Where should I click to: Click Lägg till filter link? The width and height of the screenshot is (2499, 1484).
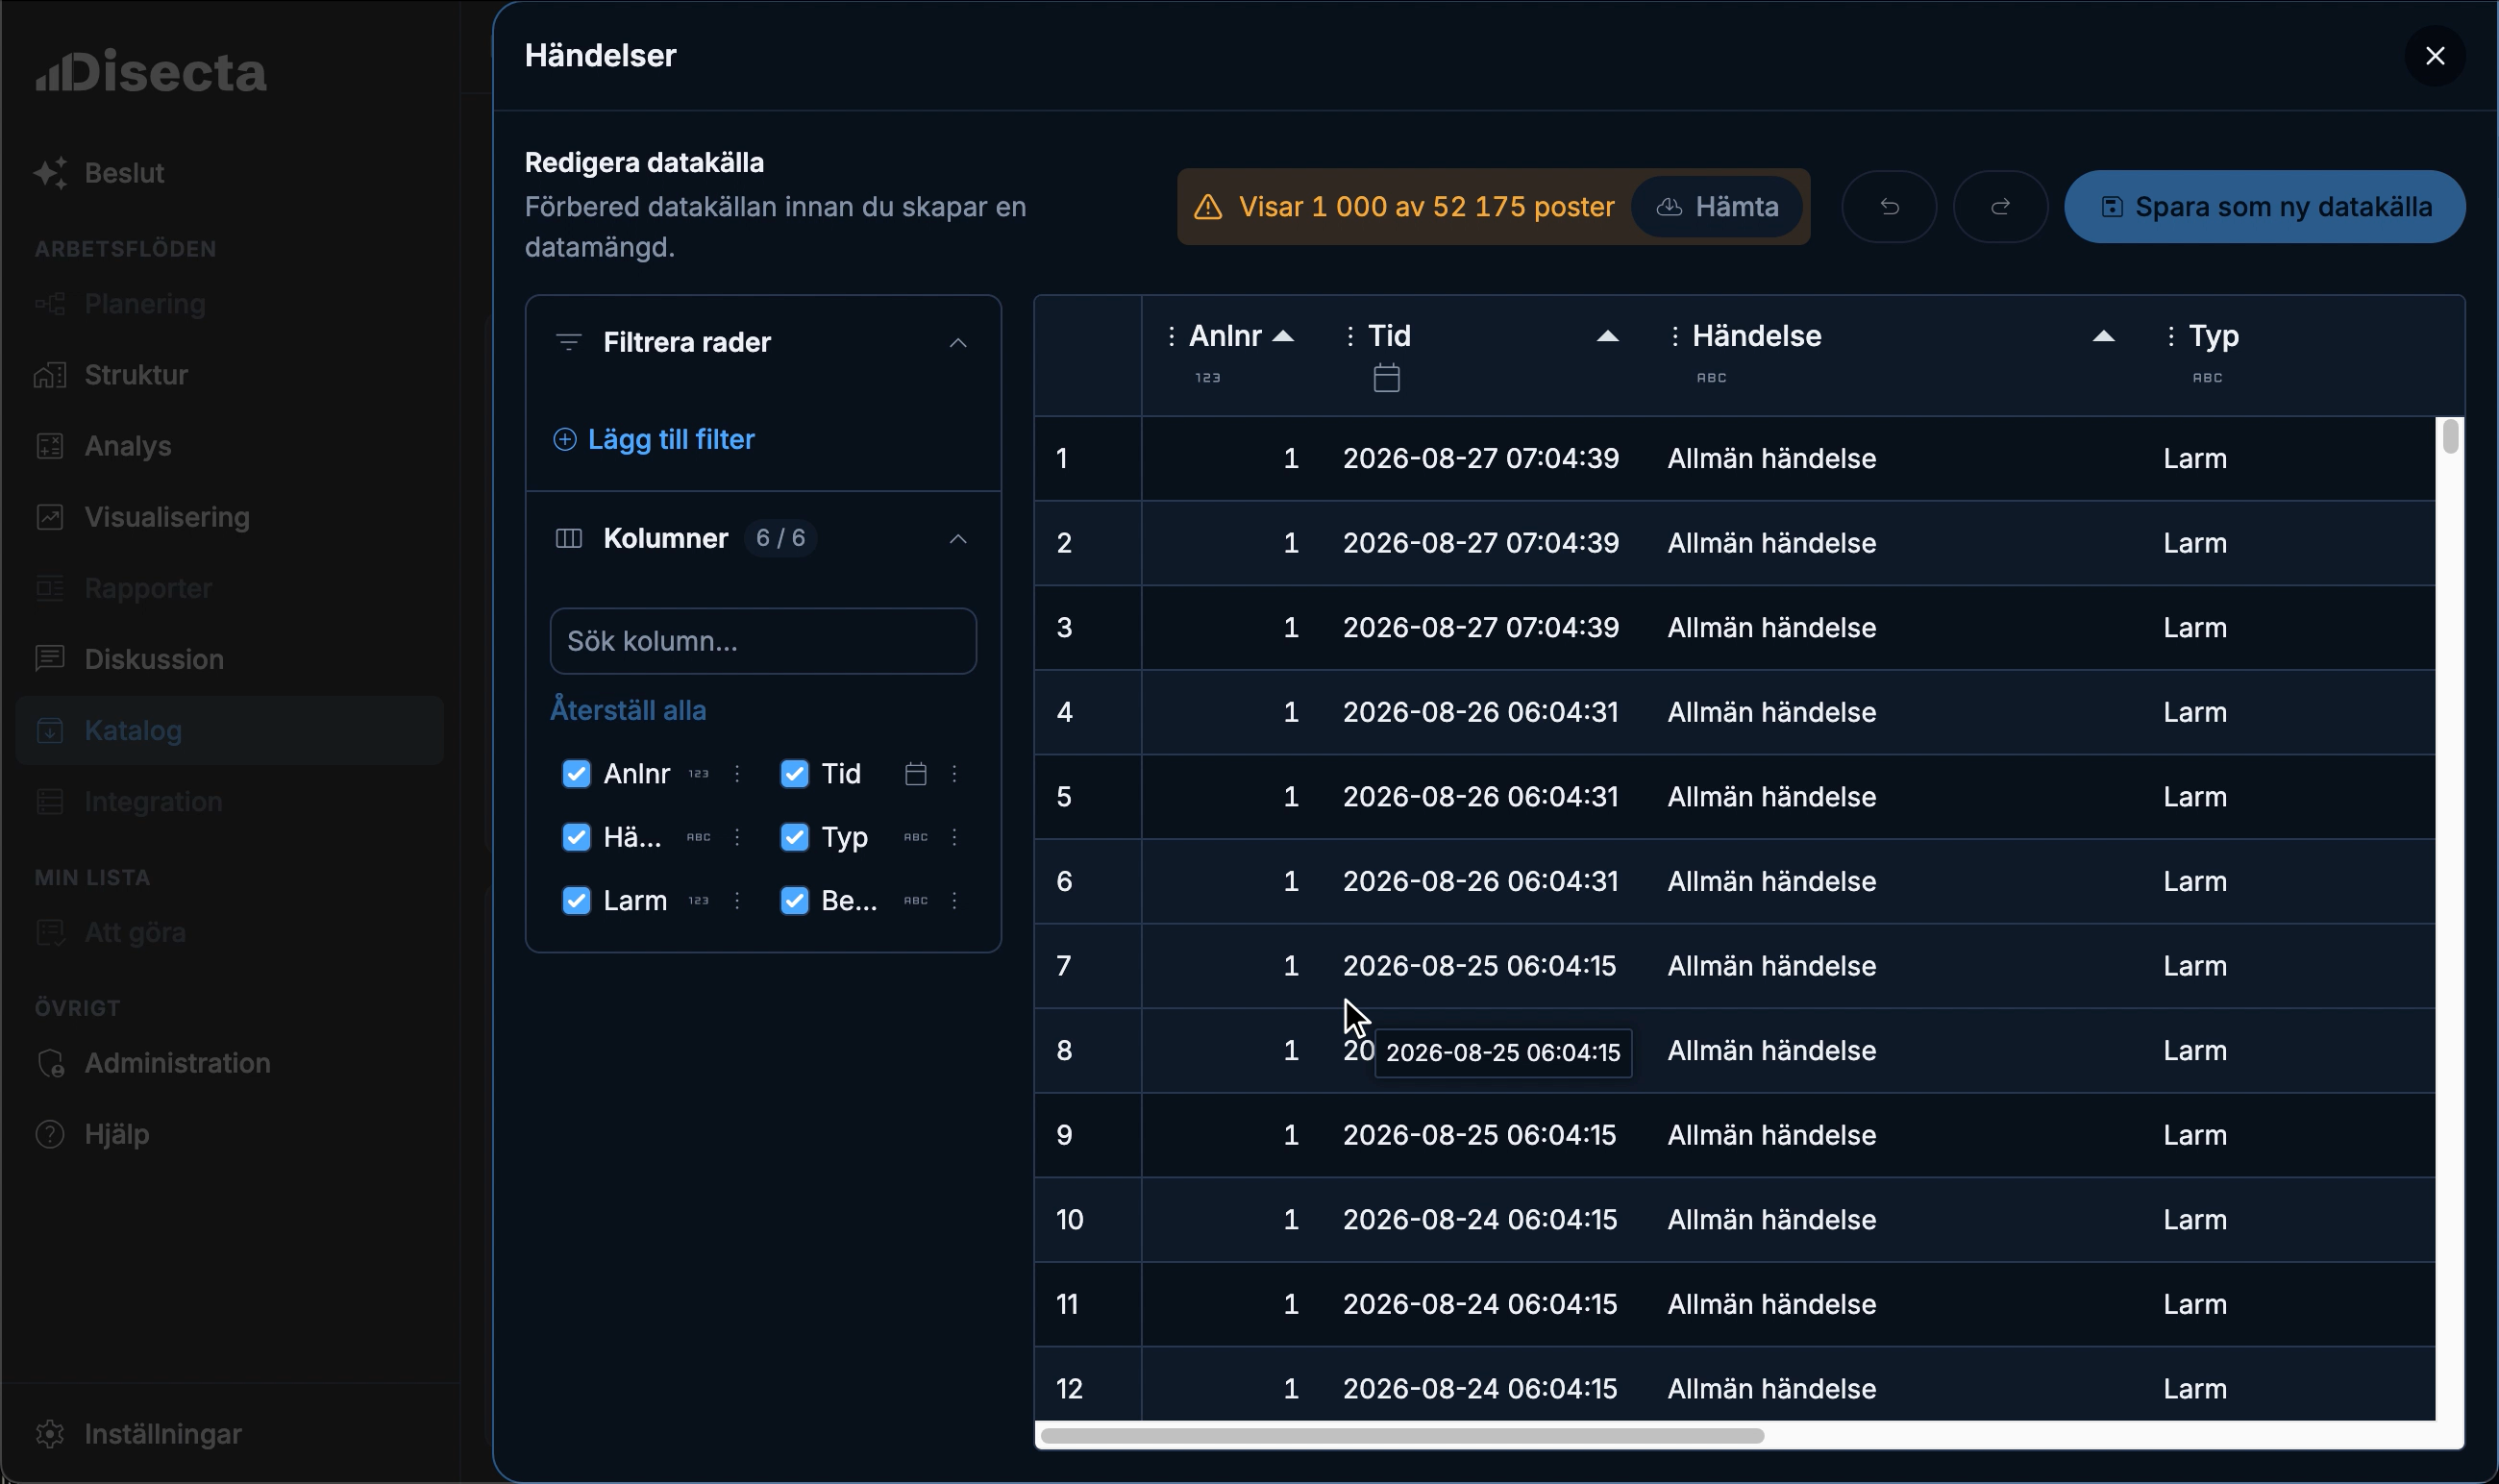654,440
